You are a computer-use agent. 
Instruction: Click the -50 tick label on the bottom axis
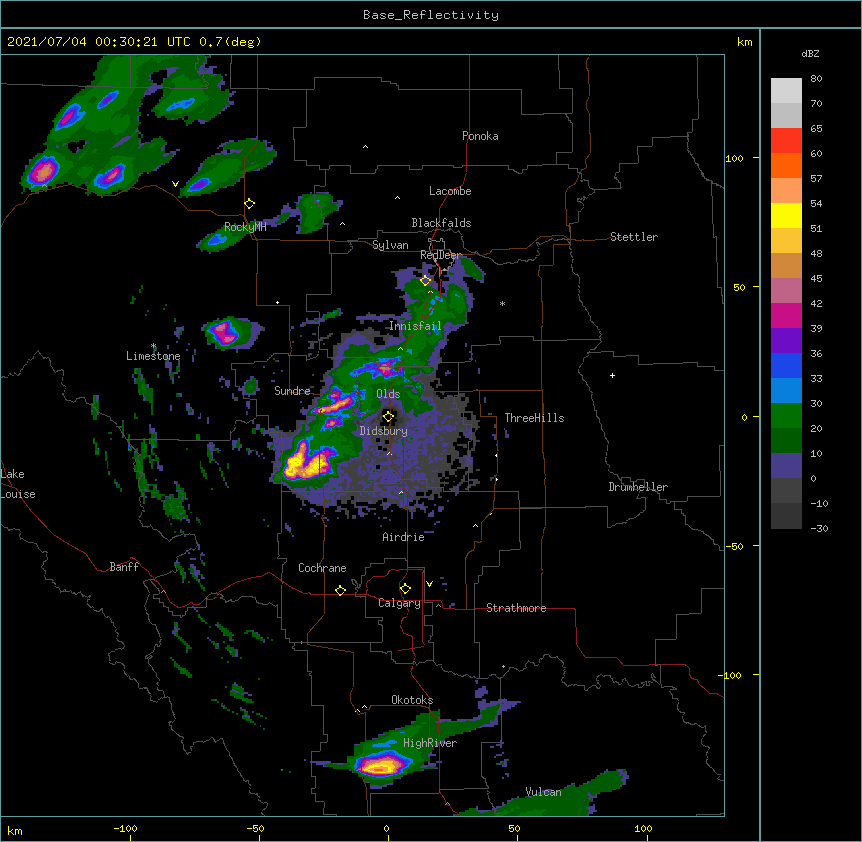[x=256, y=828]
